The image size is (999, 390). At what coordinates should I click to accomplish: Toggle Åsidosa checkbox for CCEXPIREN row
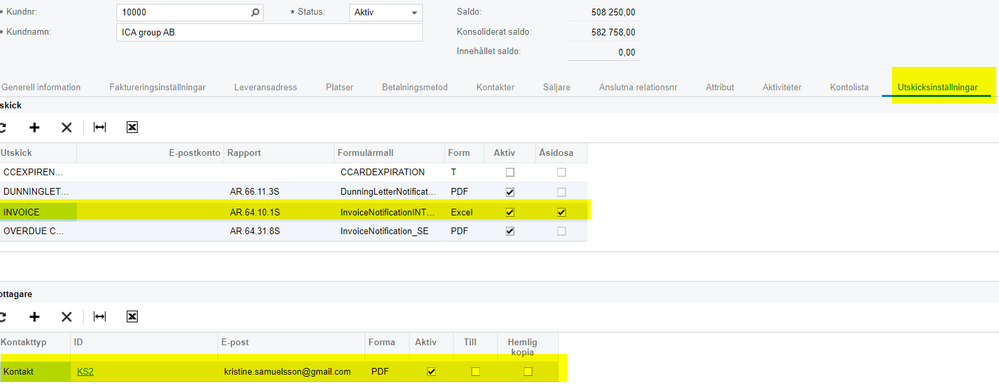[x=561, y=173]
